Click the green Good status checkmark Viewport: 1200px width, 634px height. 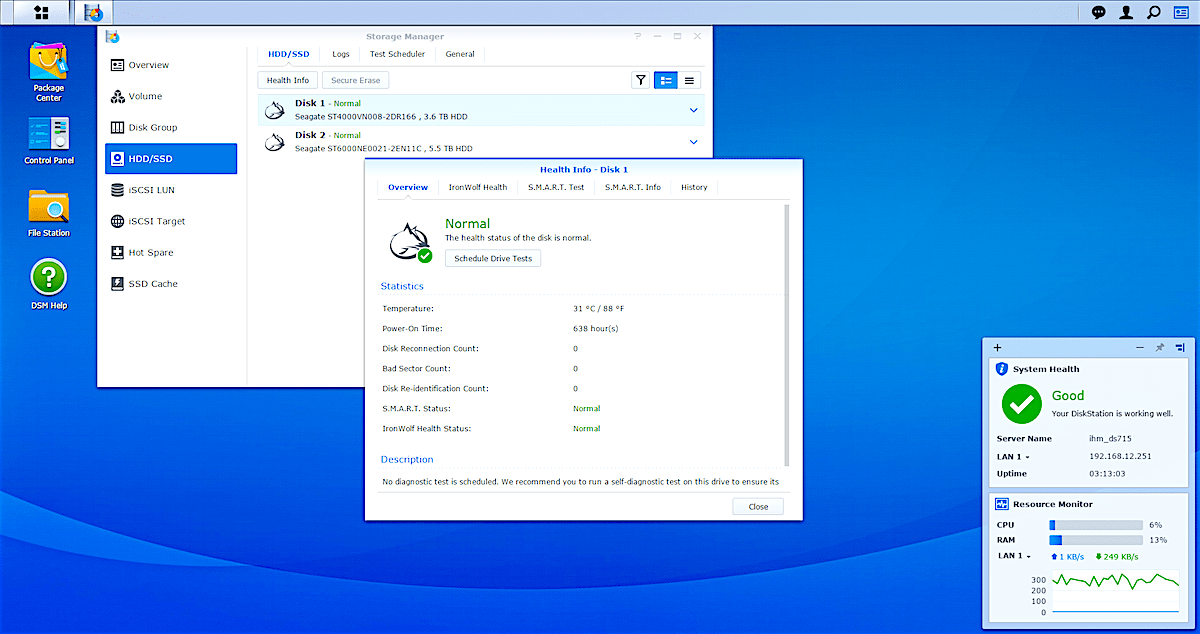1021,403
